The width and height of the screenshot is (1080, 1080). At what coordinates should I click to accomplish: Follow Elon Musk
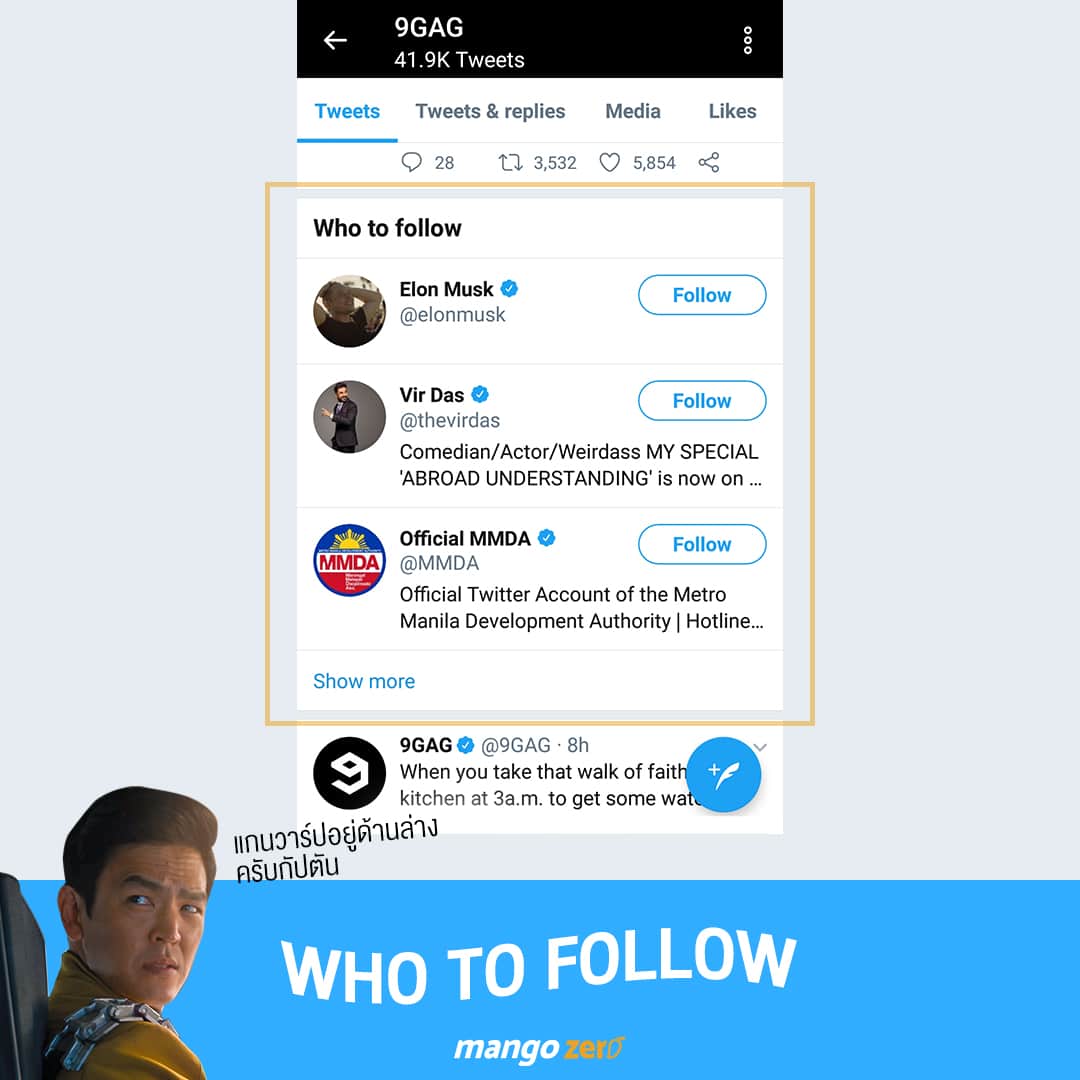point(702,295)
